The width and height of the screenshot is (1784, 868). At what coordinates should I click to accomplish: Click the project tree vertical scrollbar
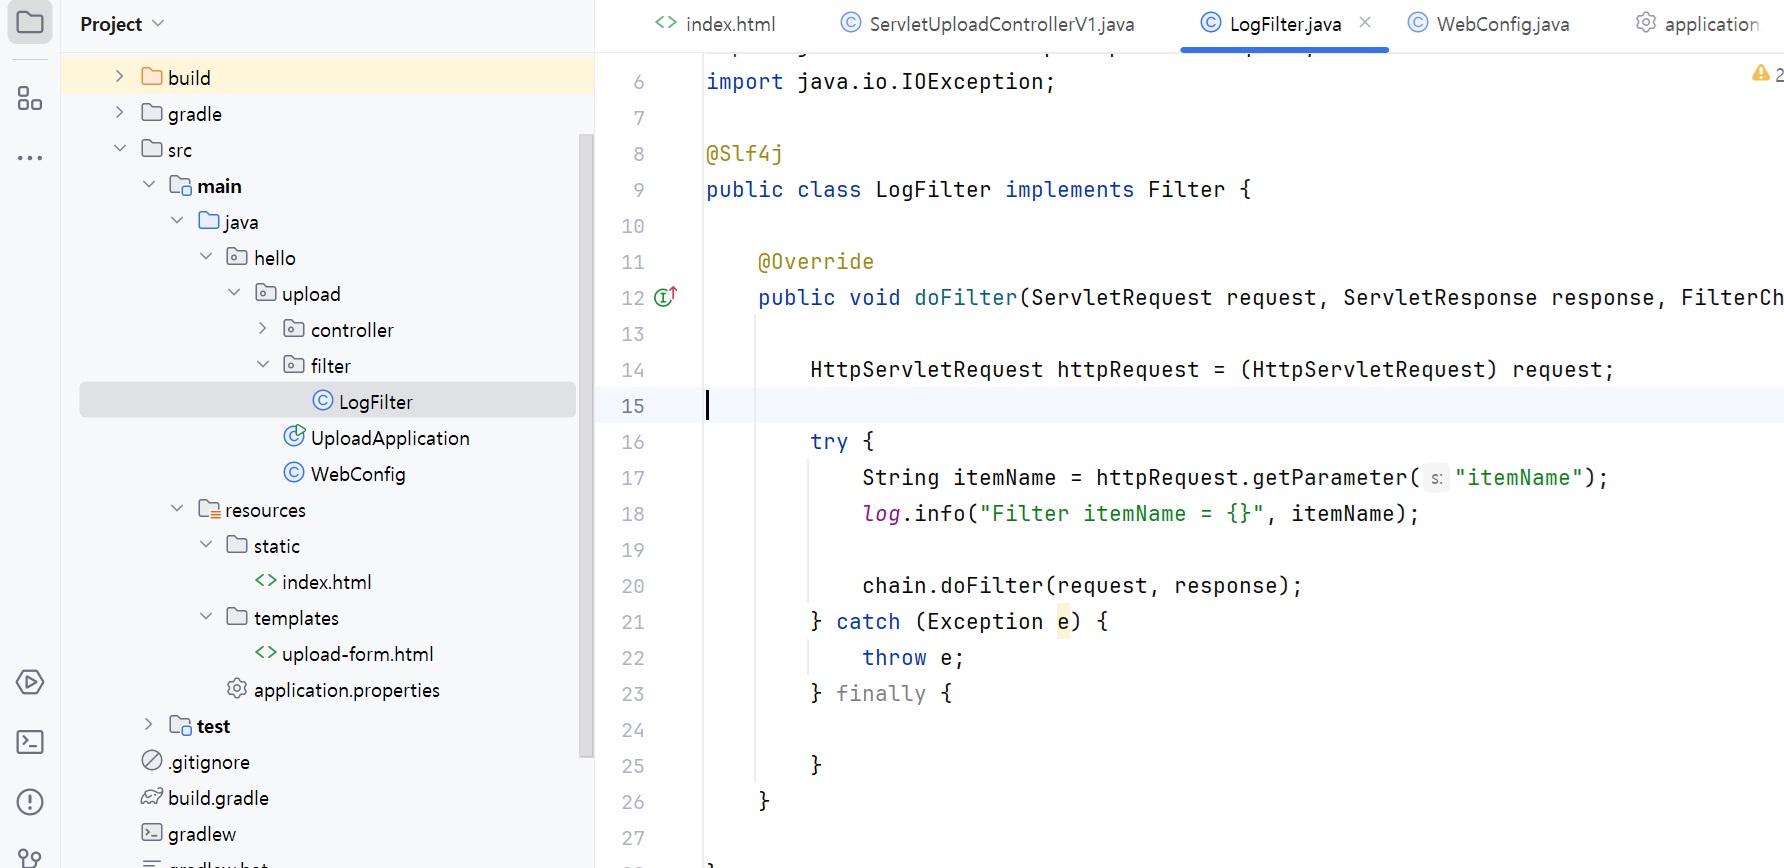(586, 445)
